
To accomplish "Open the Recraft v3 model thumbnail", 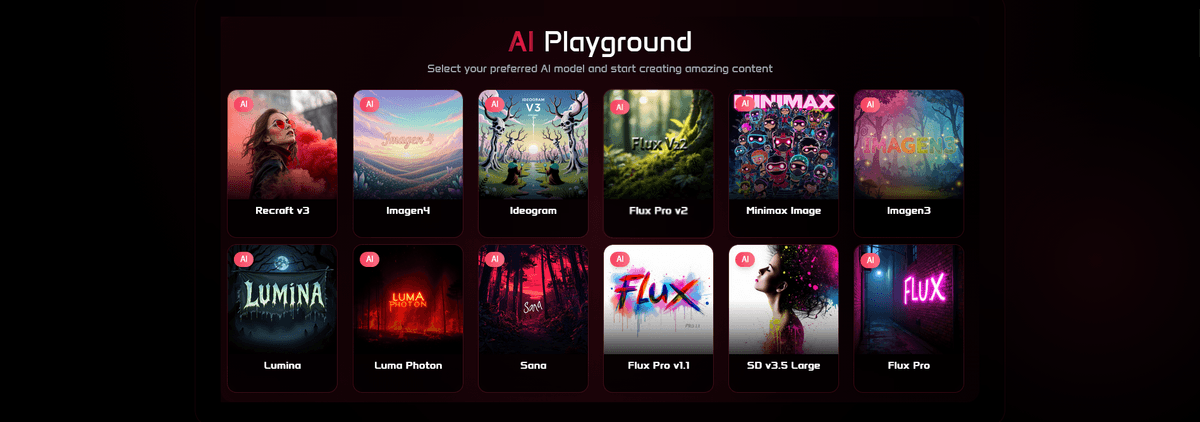I will tap(282, 145).
